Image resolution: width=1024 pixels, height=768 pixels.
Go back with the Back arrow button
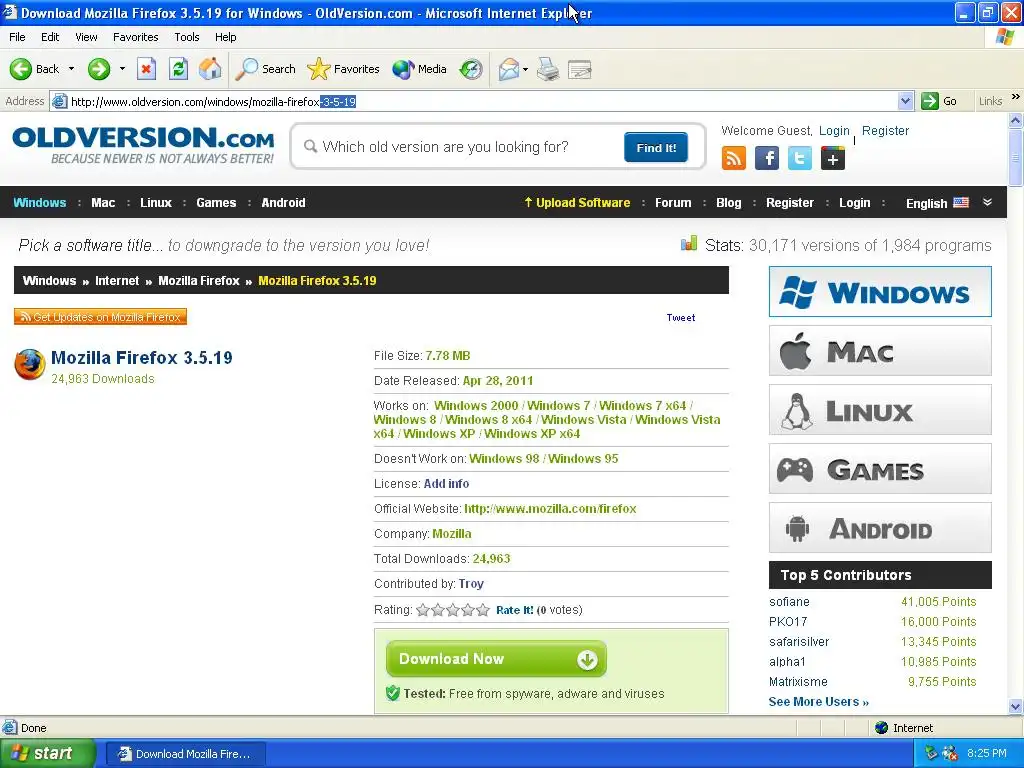35,69
